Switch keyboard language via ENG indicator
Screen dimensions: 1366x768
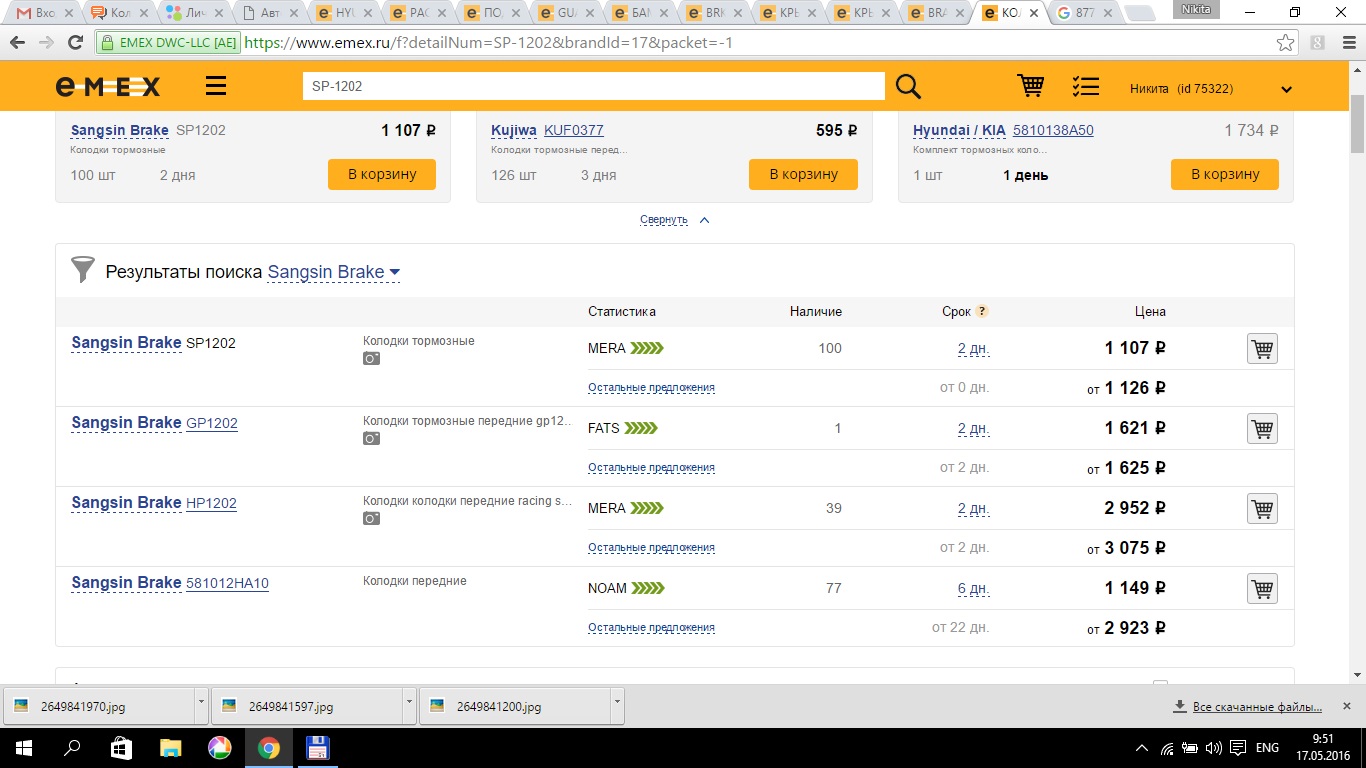pyautogui.click(x=1267, y=748)
